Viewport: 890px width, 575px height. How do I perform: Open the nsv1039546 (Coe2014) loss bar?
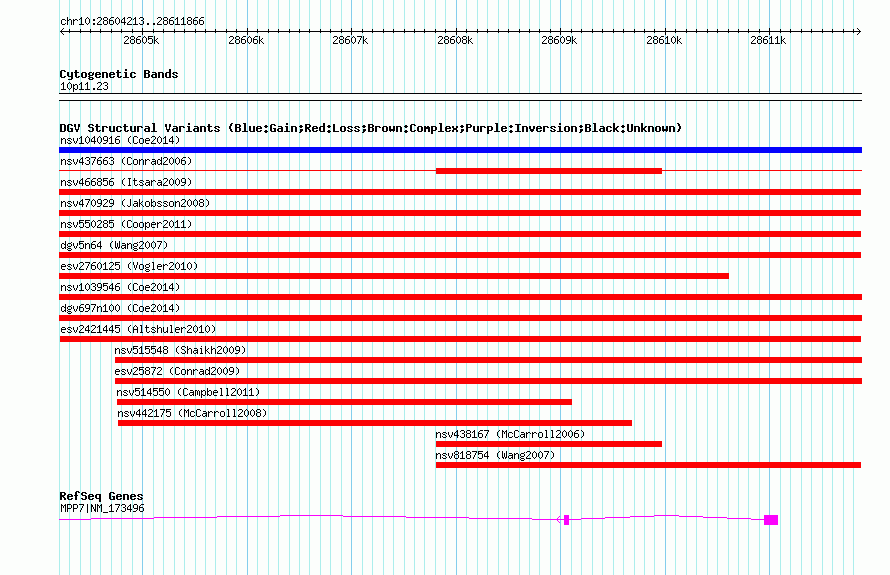click(460, 297)
